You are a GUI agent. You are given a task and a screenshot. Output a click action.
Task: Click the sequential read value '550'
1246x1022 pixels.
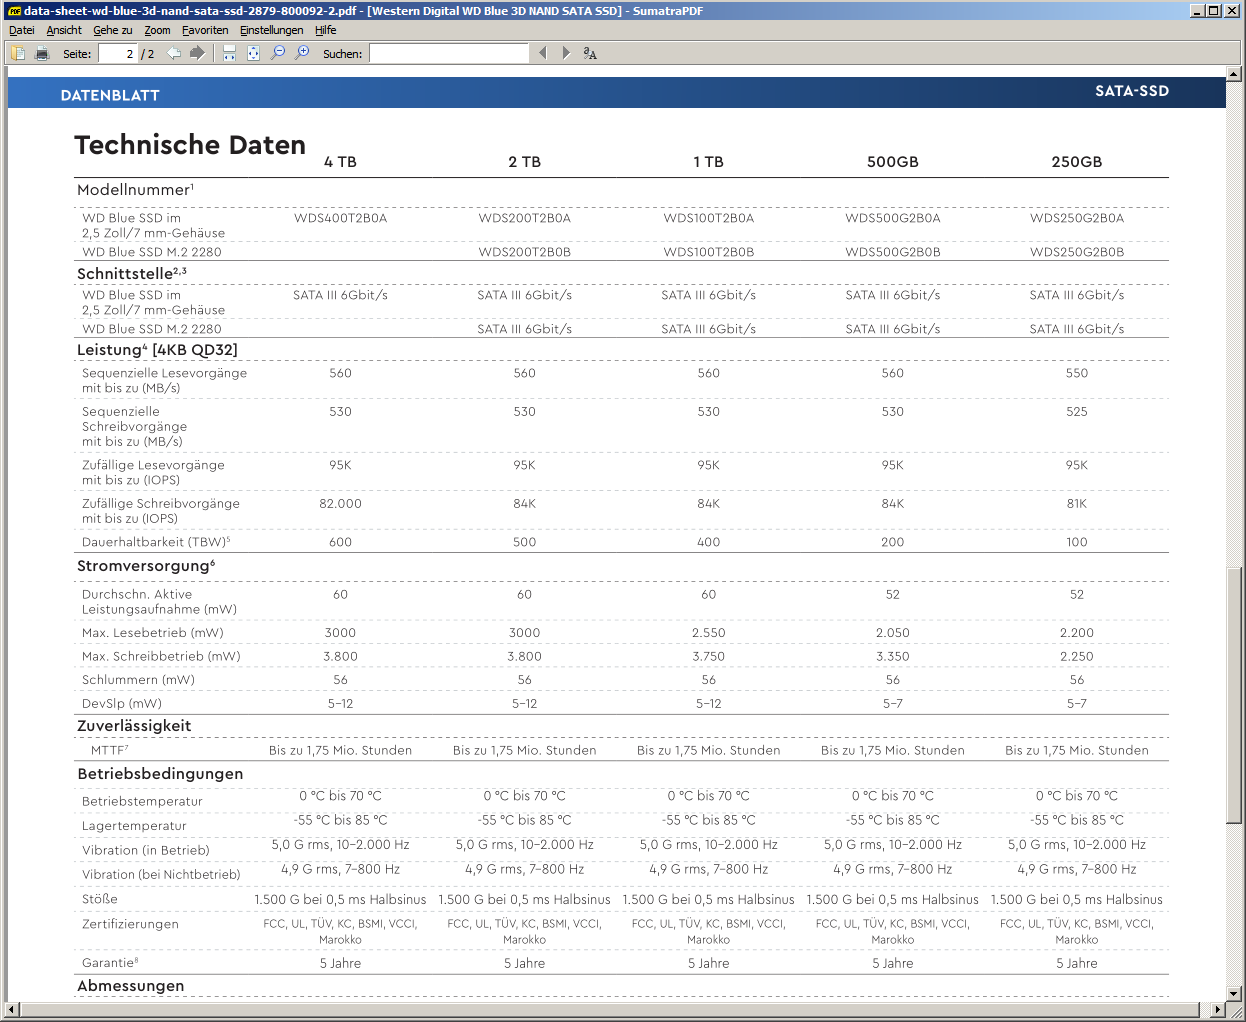tap(1076, 373)
